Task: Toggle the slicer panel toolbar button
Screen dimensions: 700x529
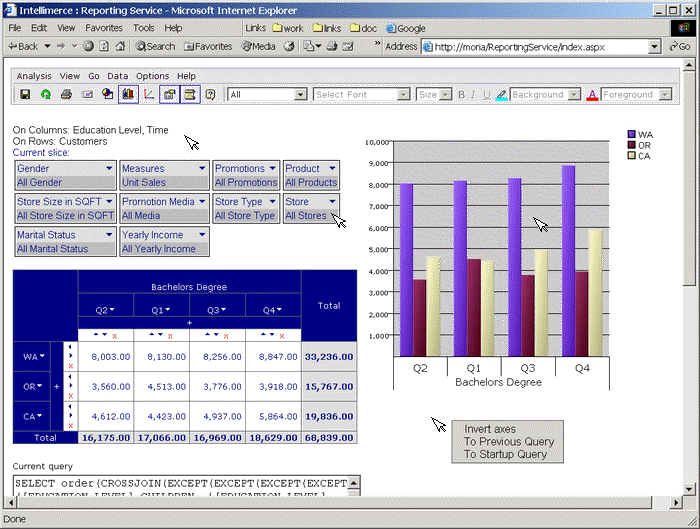Action: [169, 94]
